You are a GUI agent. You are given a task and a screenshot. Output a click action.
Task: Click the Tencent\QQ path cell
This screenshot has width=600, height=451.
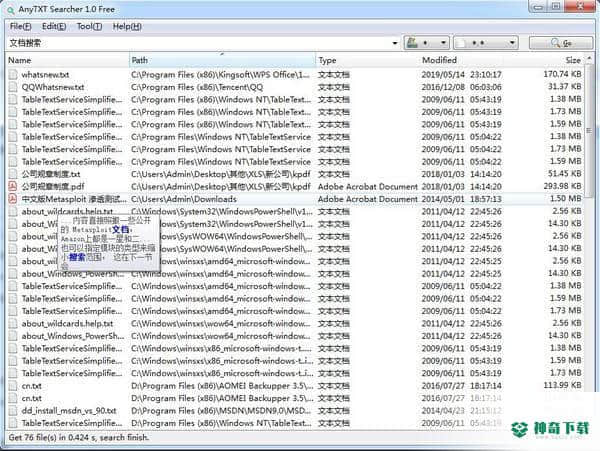pyautogui.click(x=197, y=87)
